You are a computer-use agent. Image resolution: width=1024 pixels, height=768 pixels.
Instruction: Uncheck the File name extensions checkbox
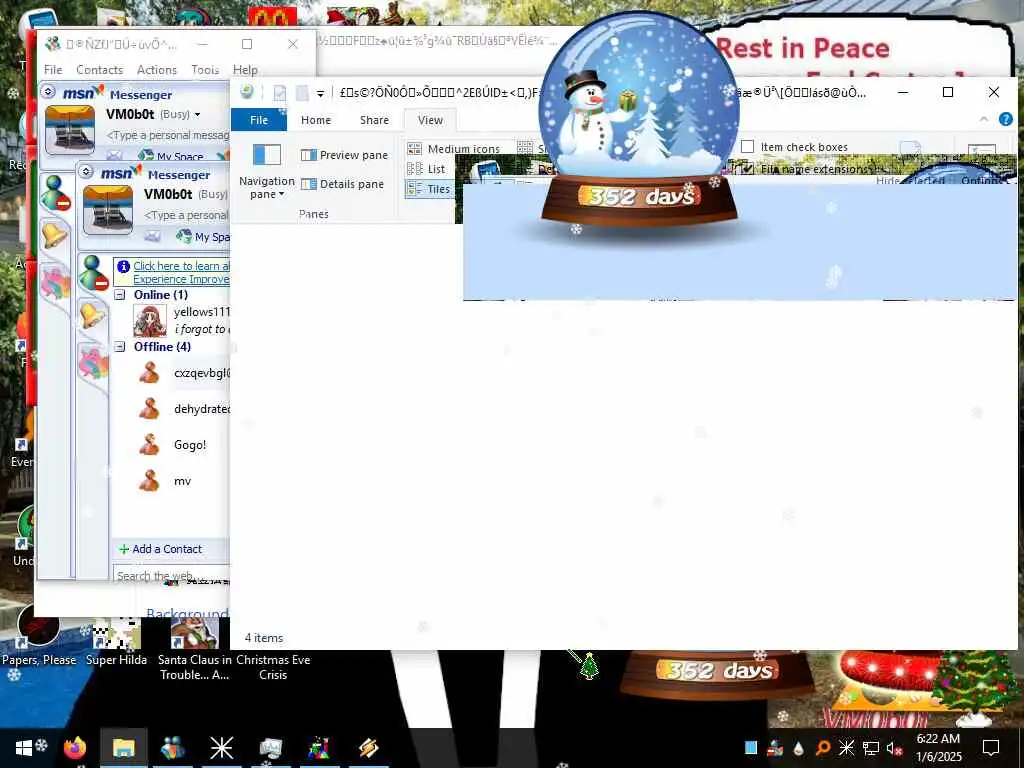tap(748, 168)
